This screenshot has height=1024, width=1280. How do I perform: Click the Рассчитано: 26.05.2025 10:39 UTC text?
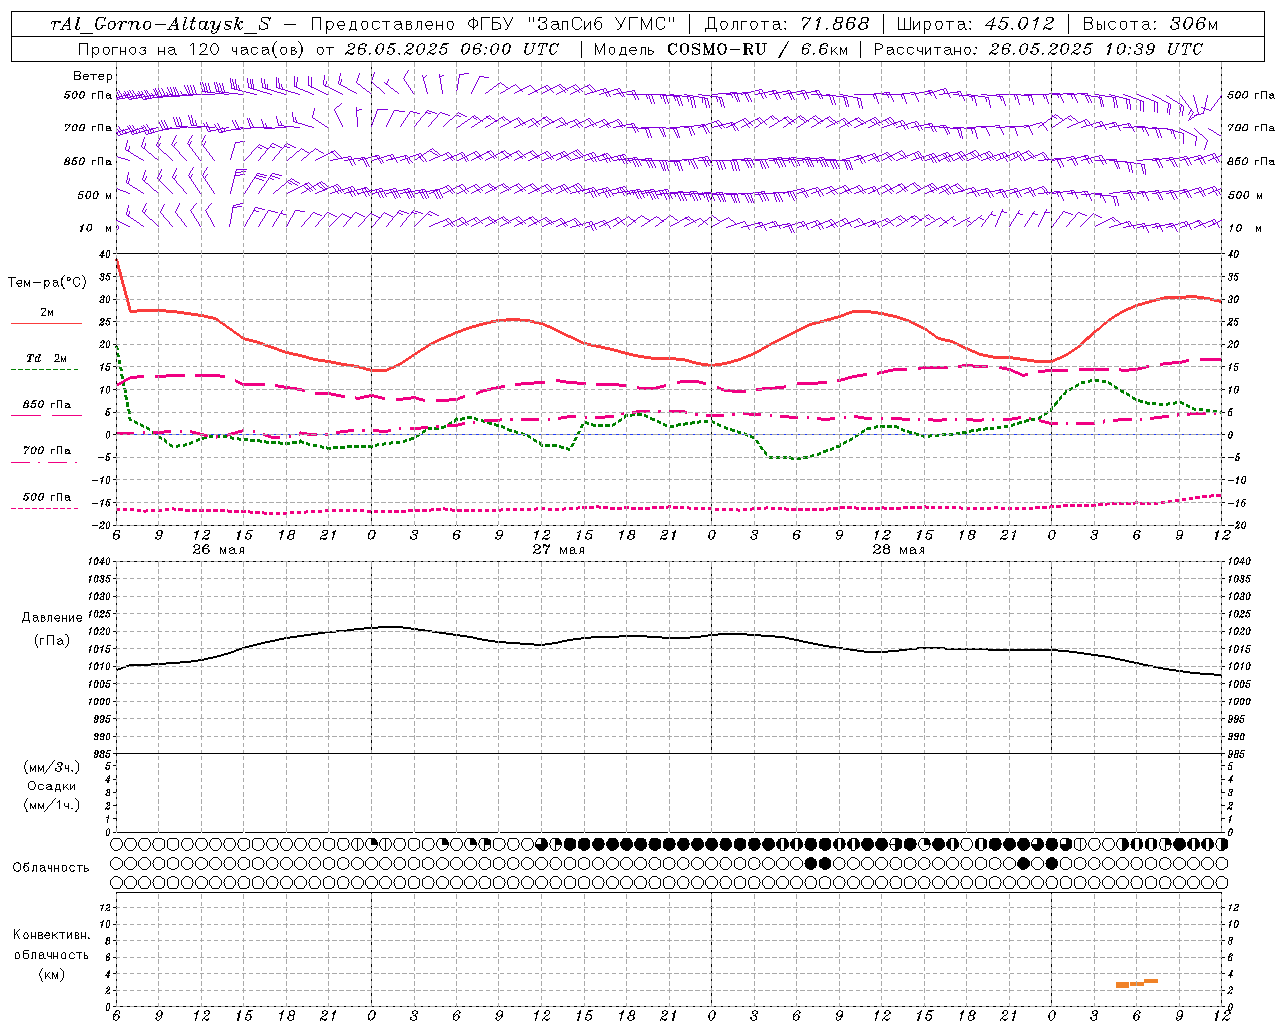(1038, 49)
